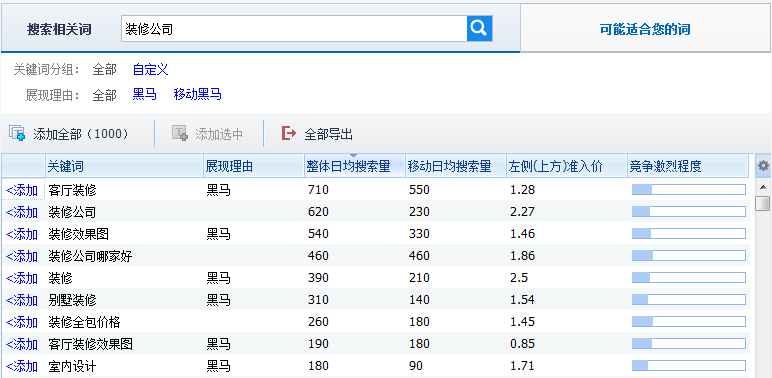Switch to the 可能适合您的词 tab
Screen dimensions: 772x378
pyautogui.click(x=645, y=29)
